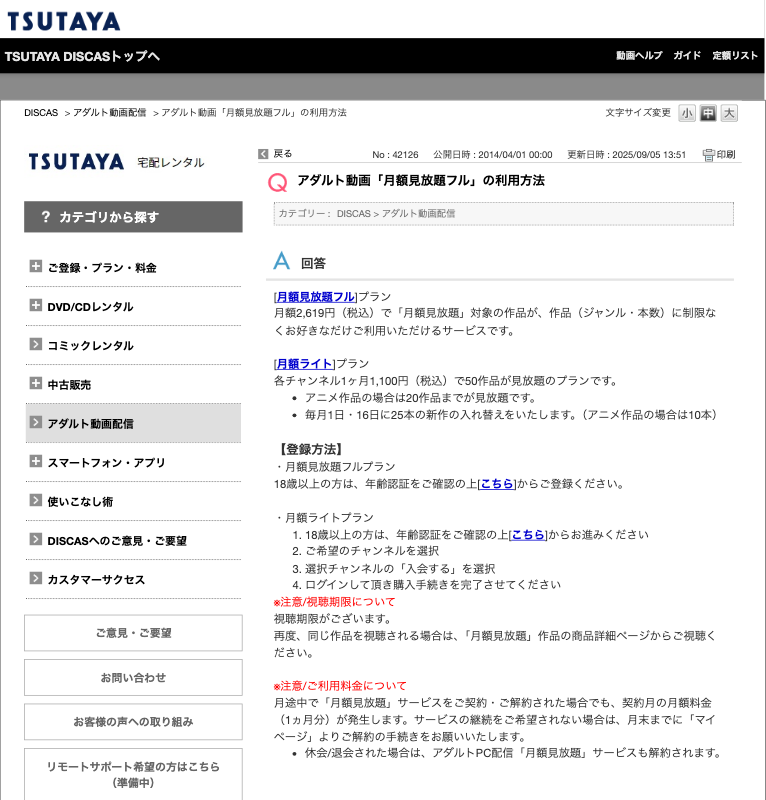This screenshot has width=766, height=800.
Task: Click the カテゴリから探す header
Action: (x=133, y=217)
